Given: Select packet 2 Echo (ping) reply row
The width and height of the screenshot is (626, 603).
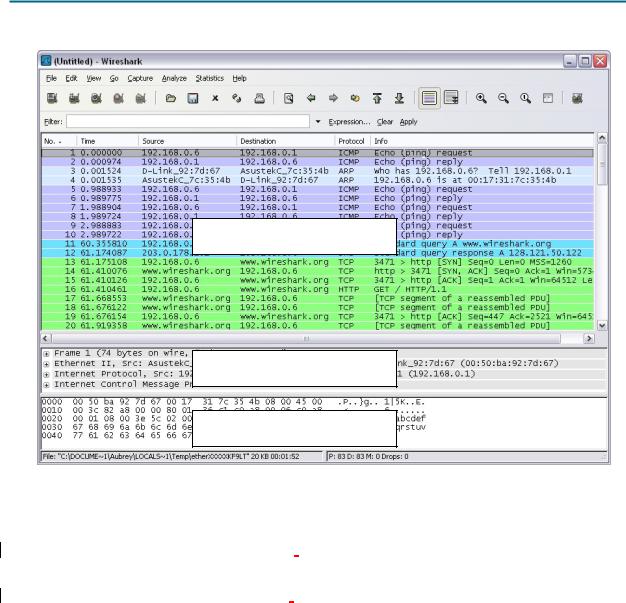Looking at the screenshot, I should 317,162.
